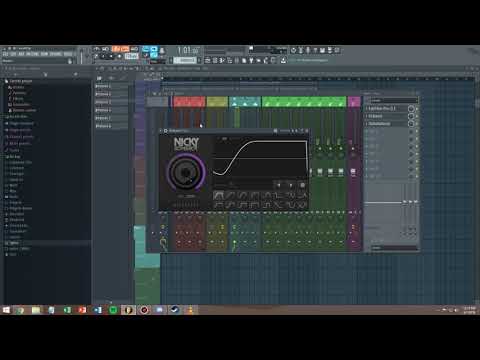Open the PATTERNS menu

pos(32,54)
